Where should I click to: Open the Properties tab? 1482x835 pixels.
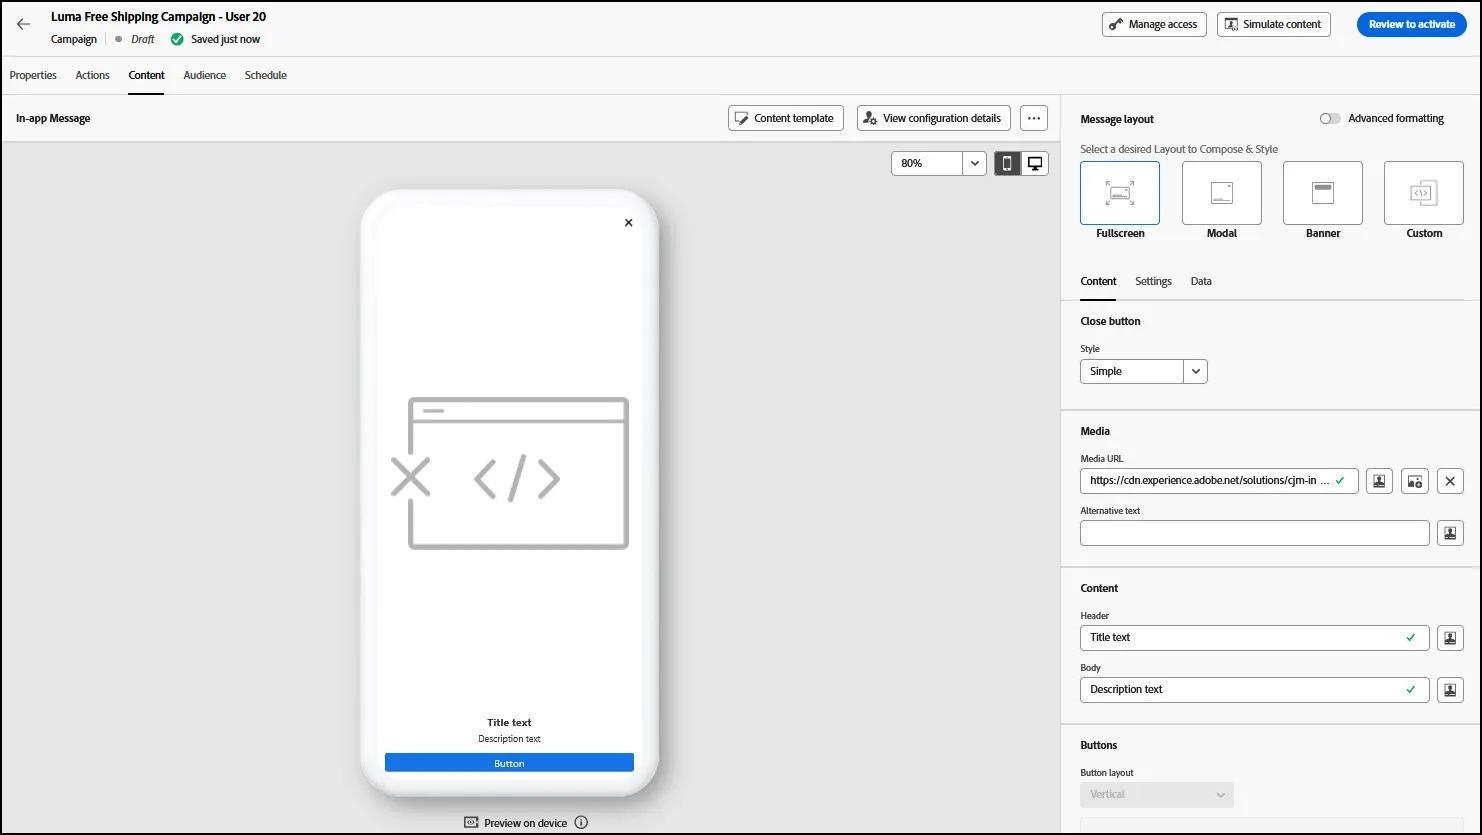click(33, 75)
